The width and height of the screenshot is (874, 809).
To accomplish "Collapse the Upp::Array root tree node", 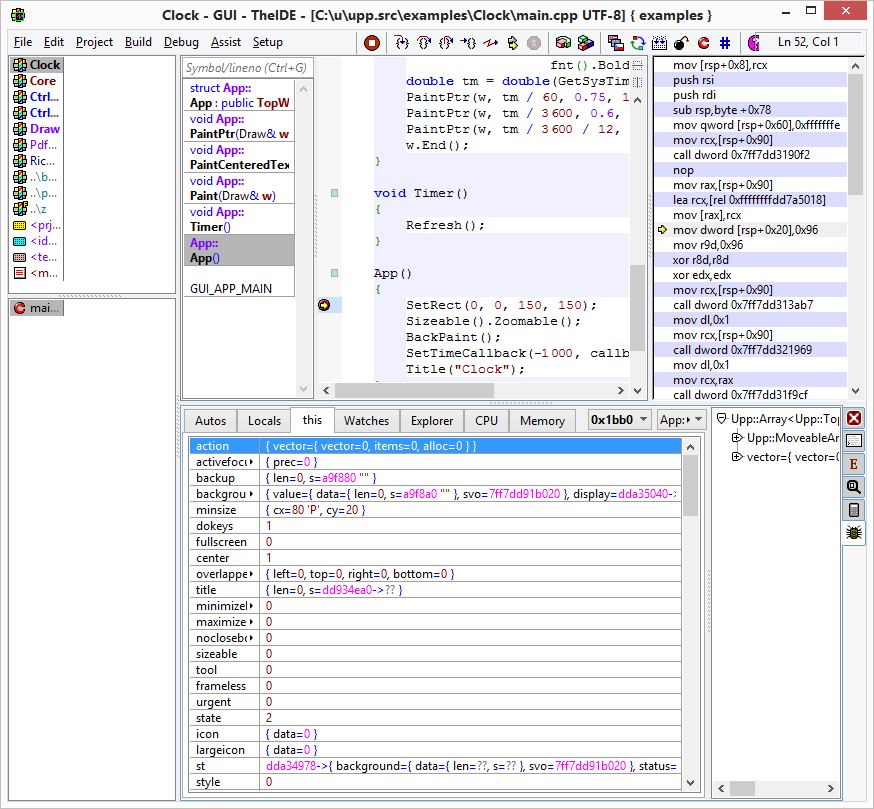I will (x=722, y=420).
